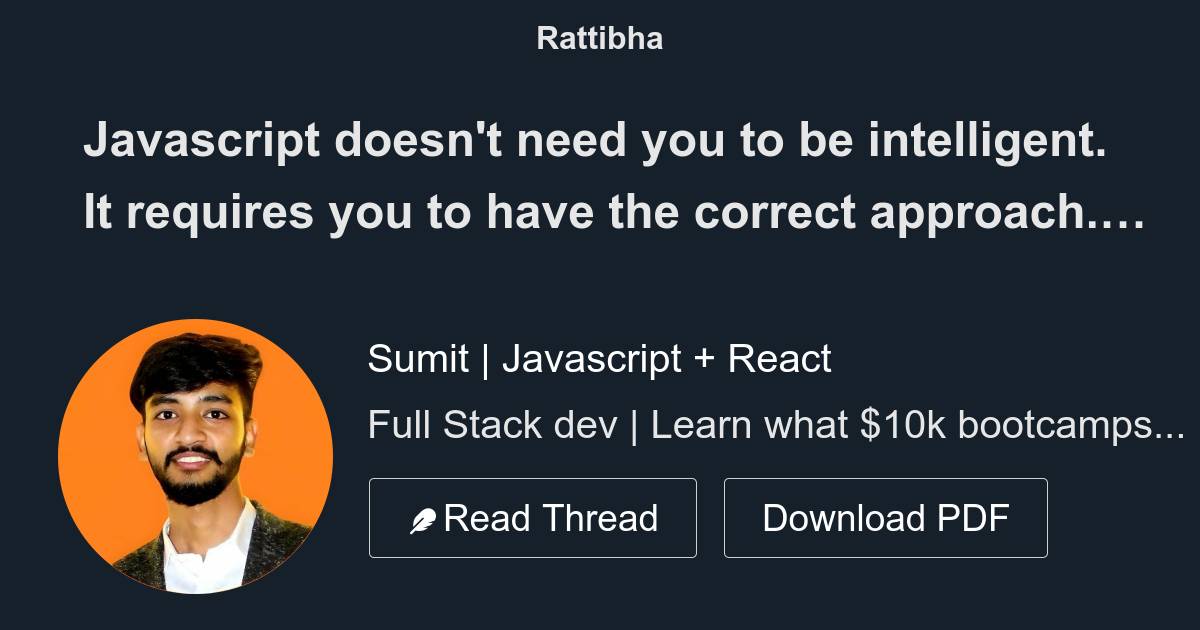Click the quill feather icon on Read Thread

point(424,517)
